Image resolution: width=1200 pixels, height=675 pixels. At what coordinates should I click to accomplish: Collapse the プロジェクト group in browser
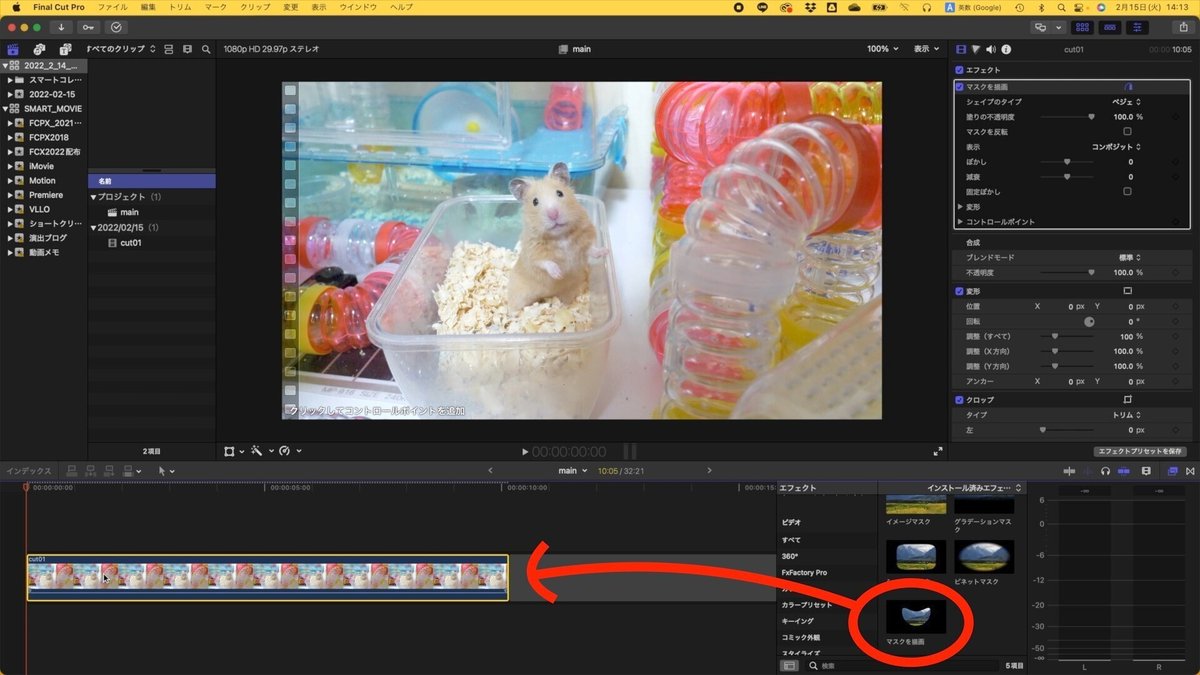[94, 197]
